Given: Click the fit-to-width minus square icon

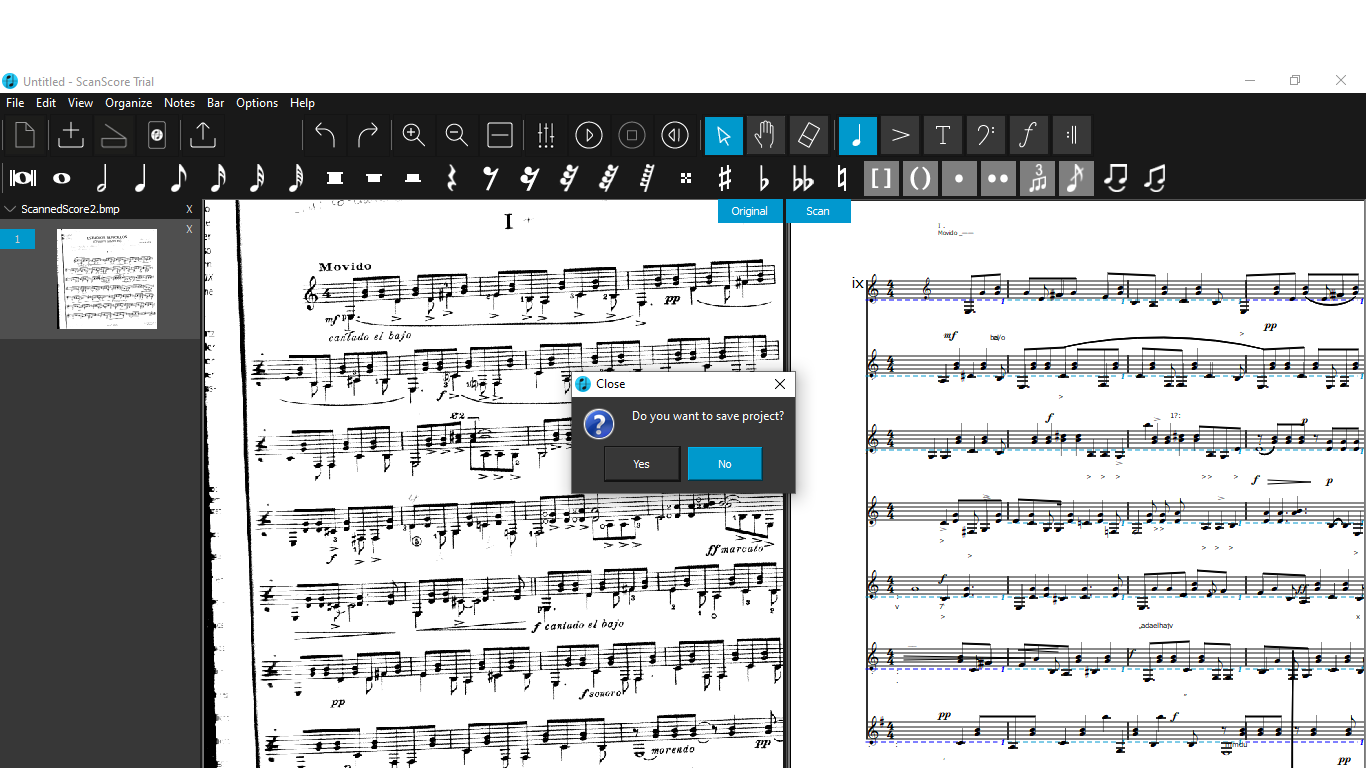Looking at the screenshot, I should 500,135.
